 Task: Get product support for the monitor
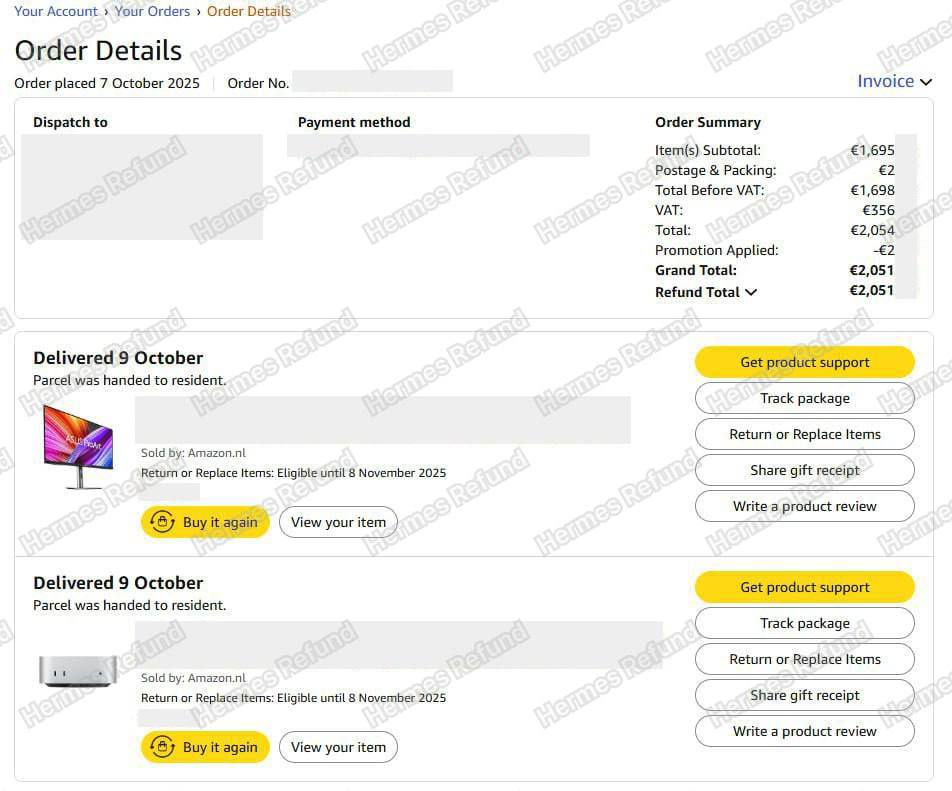point(804,362)
